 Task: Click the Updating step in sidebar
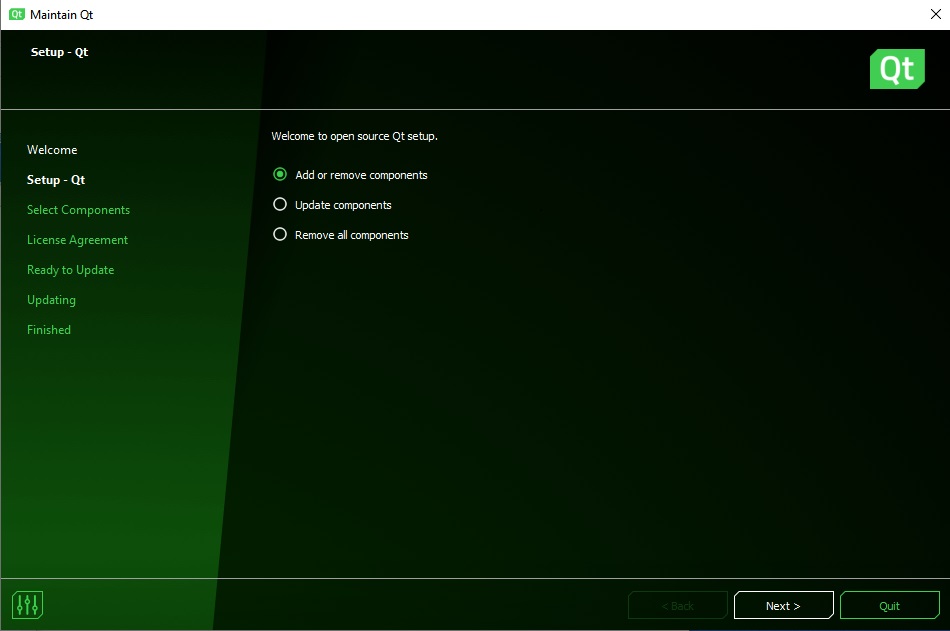click(51, 300)
